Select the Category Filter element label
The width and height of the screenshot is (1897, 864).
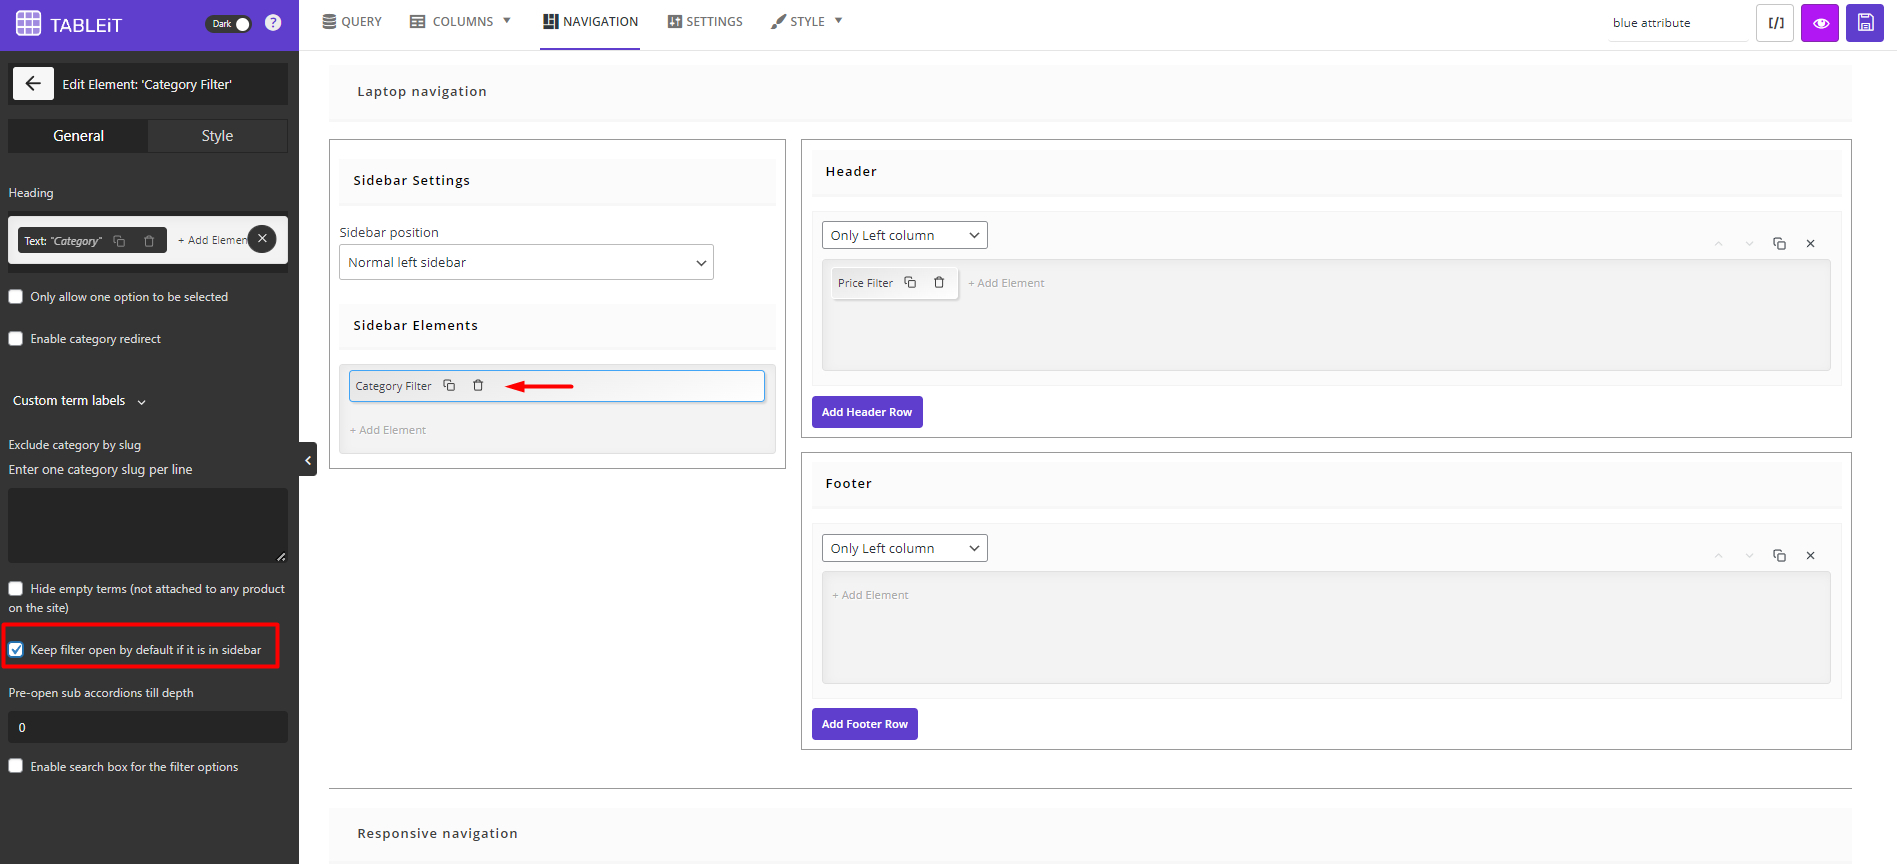(393, 386)
